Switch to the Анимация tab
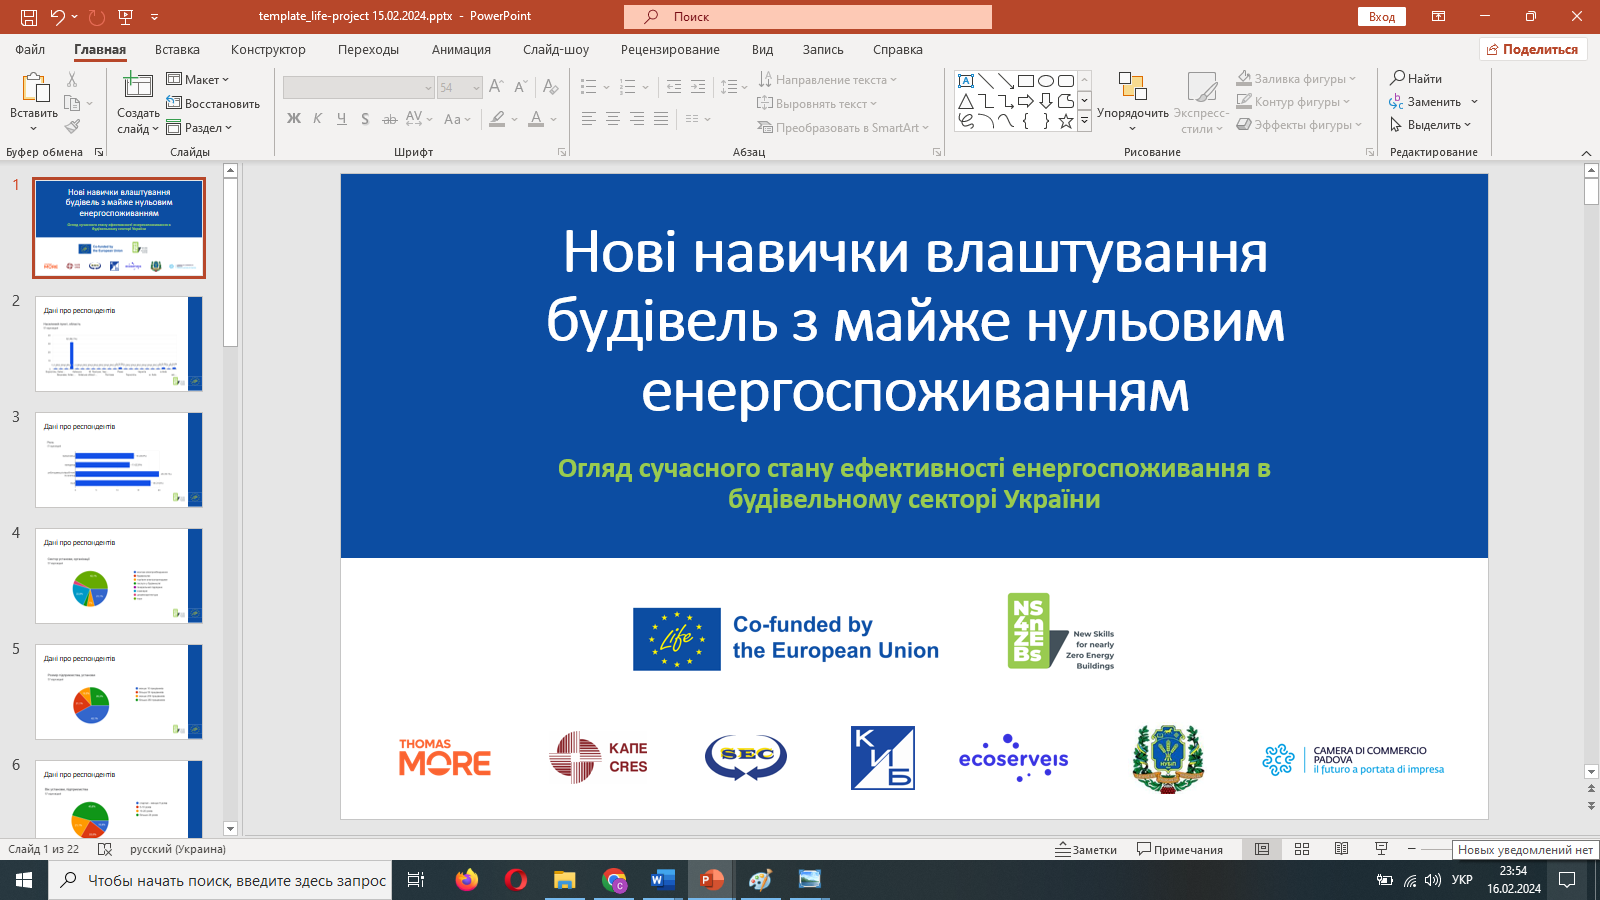This screenshot has height=900, width=1600. pos(461,49)
